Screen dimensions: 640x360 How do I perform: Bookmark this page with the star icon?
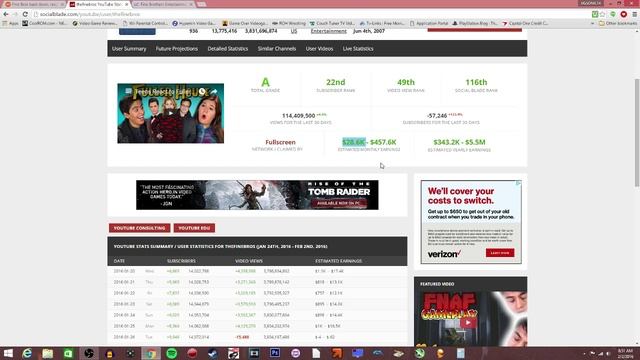pyautogui.click(x=603, y=14)
